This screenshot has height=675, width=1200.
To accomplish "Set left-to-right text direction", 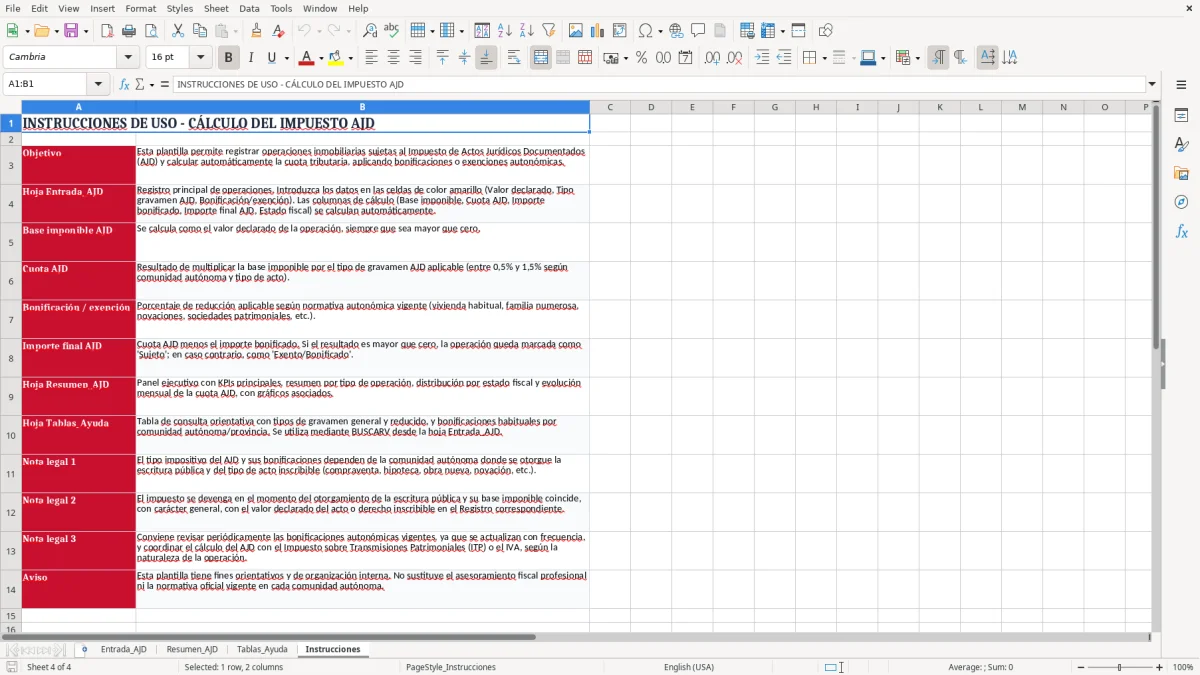I will coord(938,58).
